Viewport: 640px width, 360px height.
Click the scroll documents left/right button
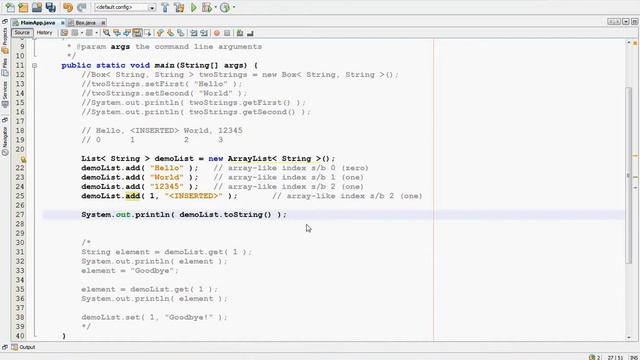[x=614, y=22]
